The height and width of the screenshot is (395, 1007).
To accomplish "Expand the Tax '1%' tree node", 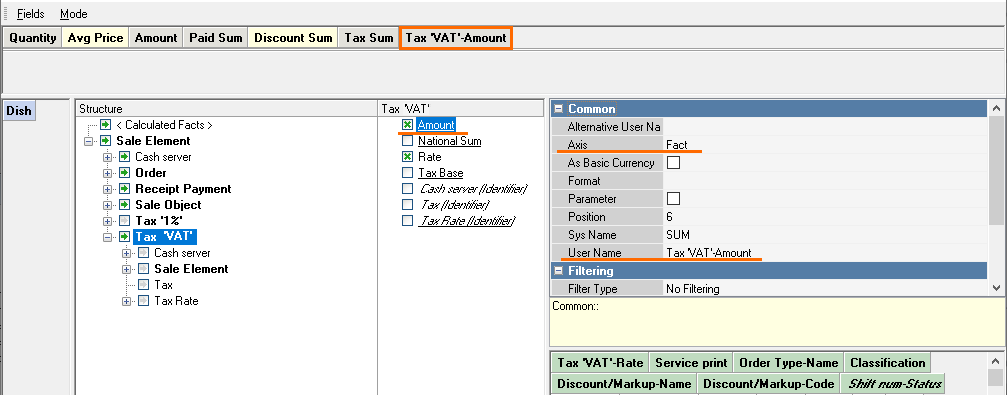I will click(x=107, y=220).
